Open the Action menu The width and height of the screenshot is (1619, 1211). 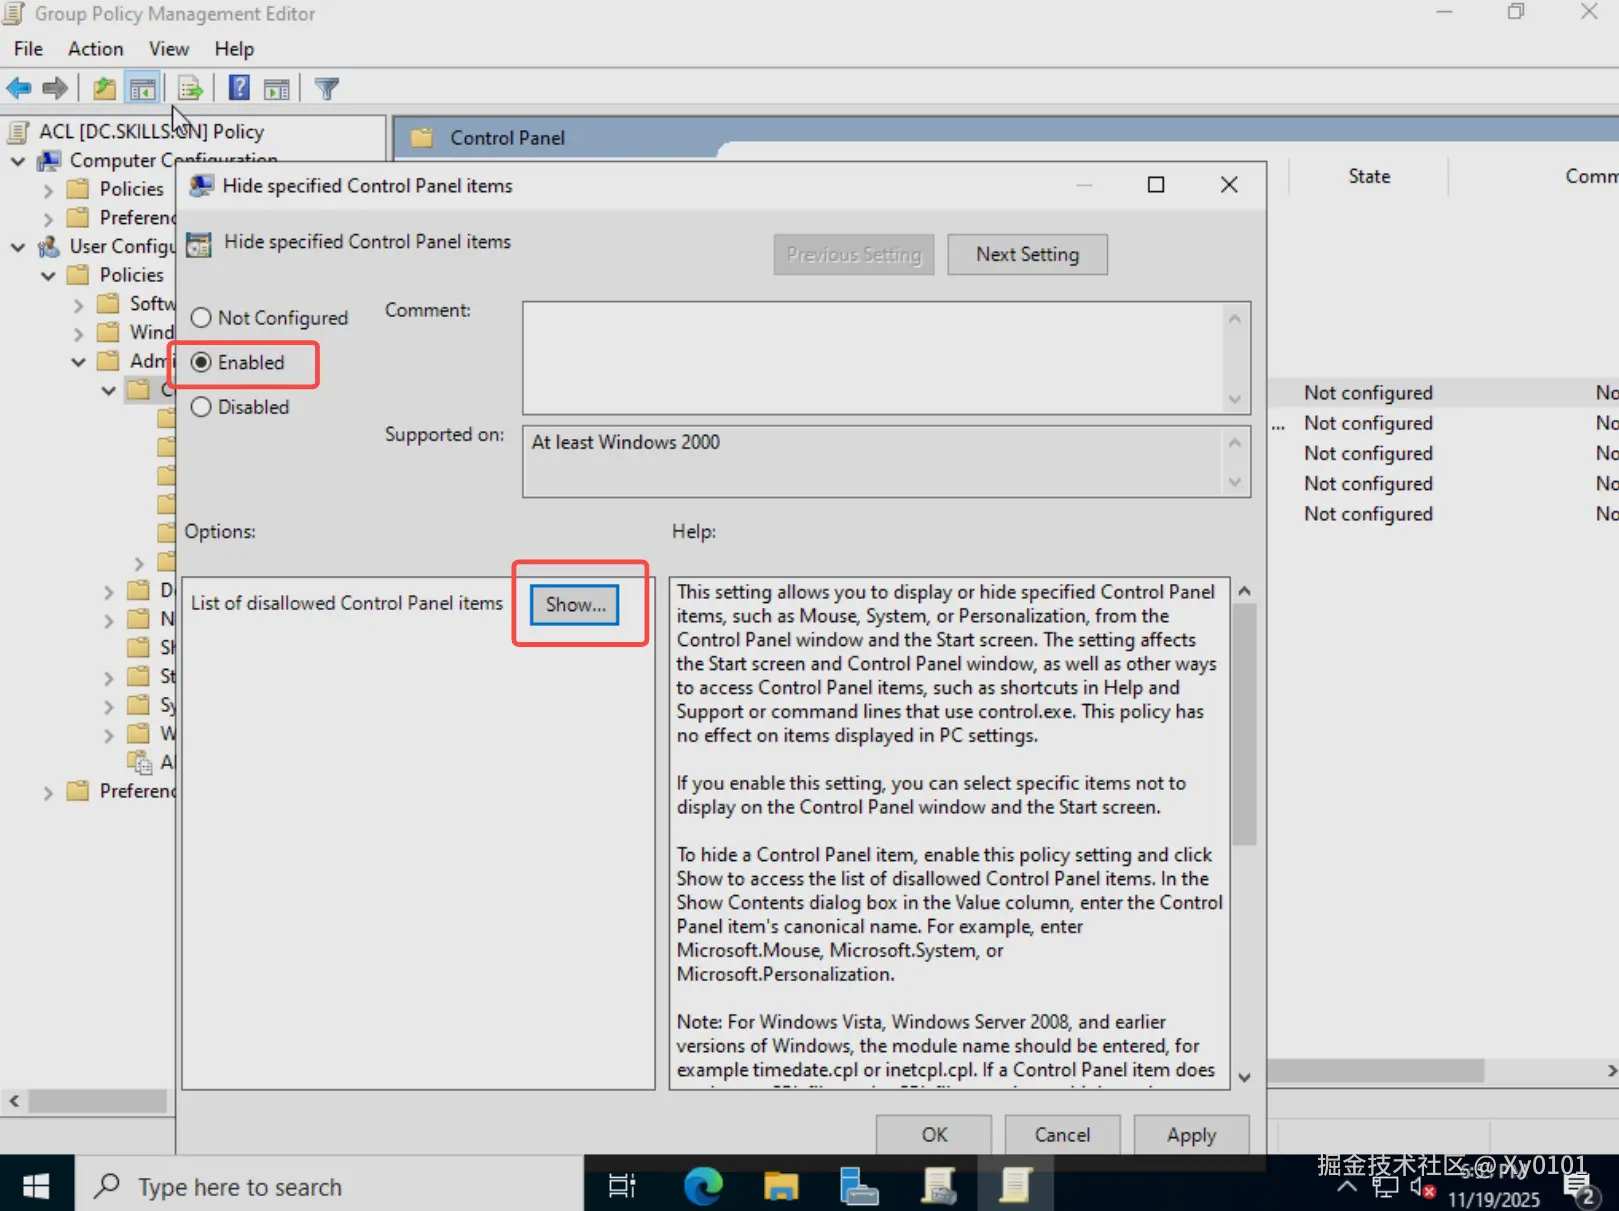coord(96,48)
